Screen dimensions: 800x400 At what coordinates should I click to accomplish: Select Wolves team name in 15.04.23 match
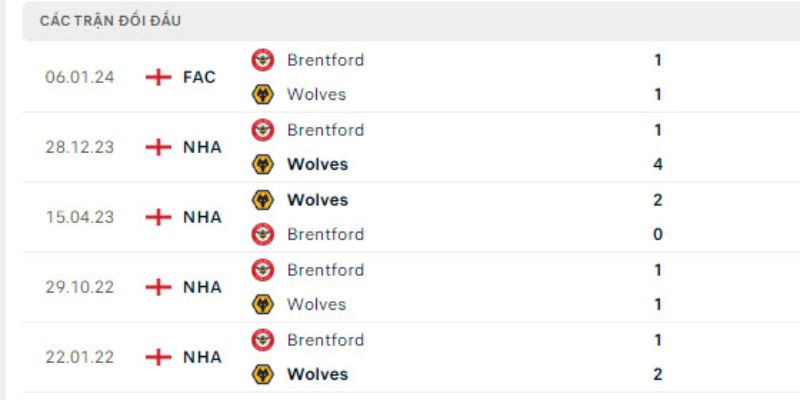317,200
